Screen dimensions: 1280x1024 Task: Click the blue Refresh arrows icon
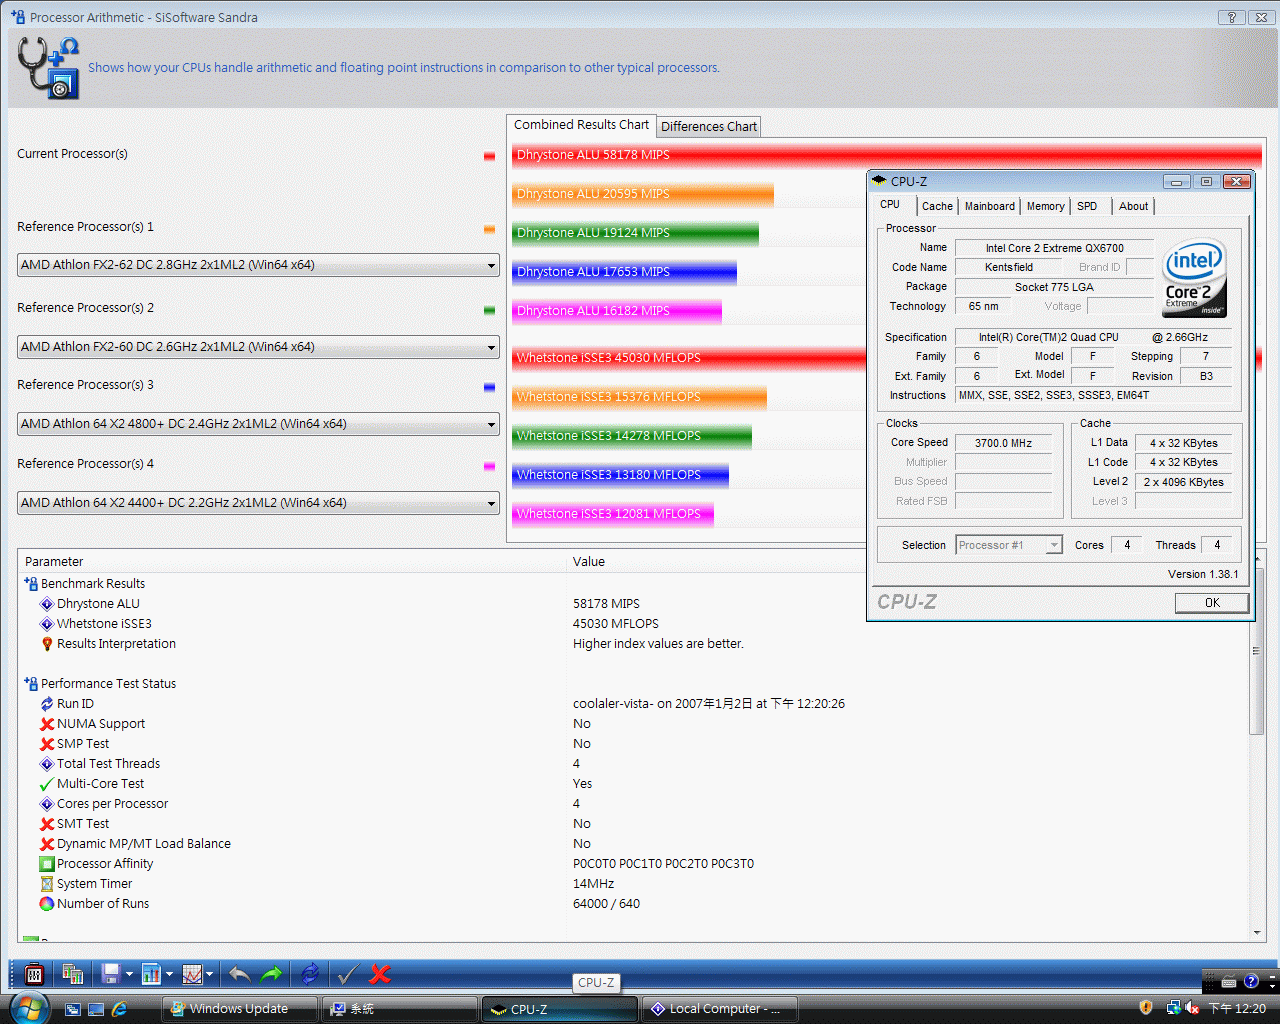310,974
